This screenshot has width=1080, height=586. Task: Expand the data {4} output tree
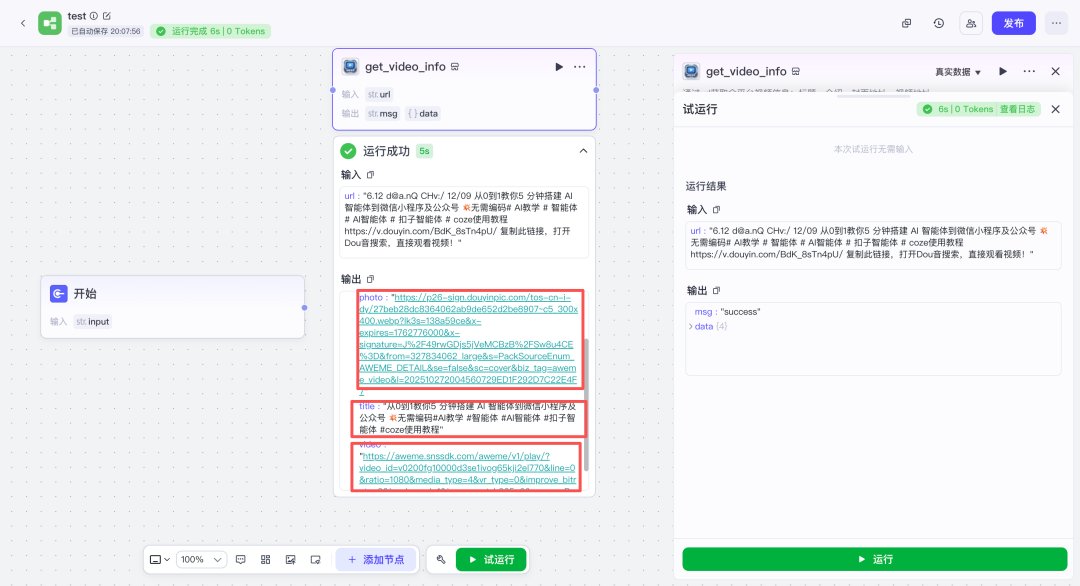coord(690,327)
